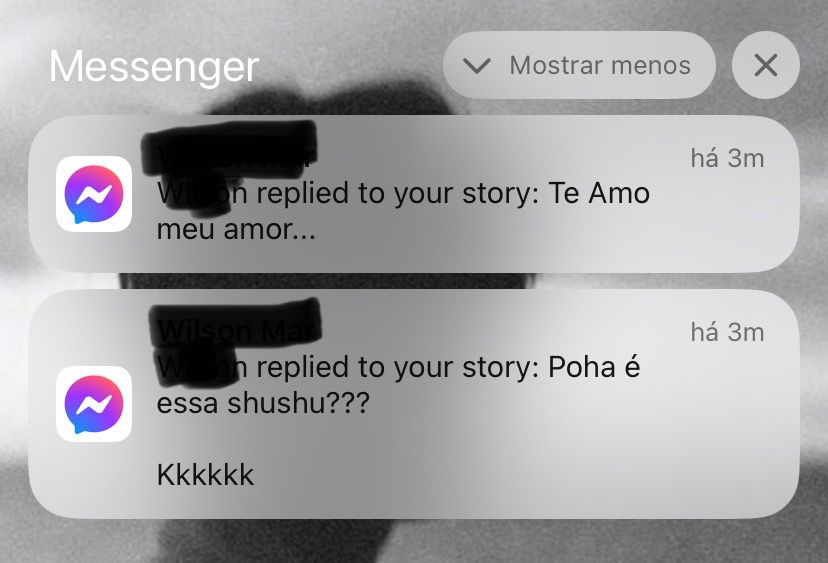Tap the wallpaper gap between the two notifications

coord(413,281)
